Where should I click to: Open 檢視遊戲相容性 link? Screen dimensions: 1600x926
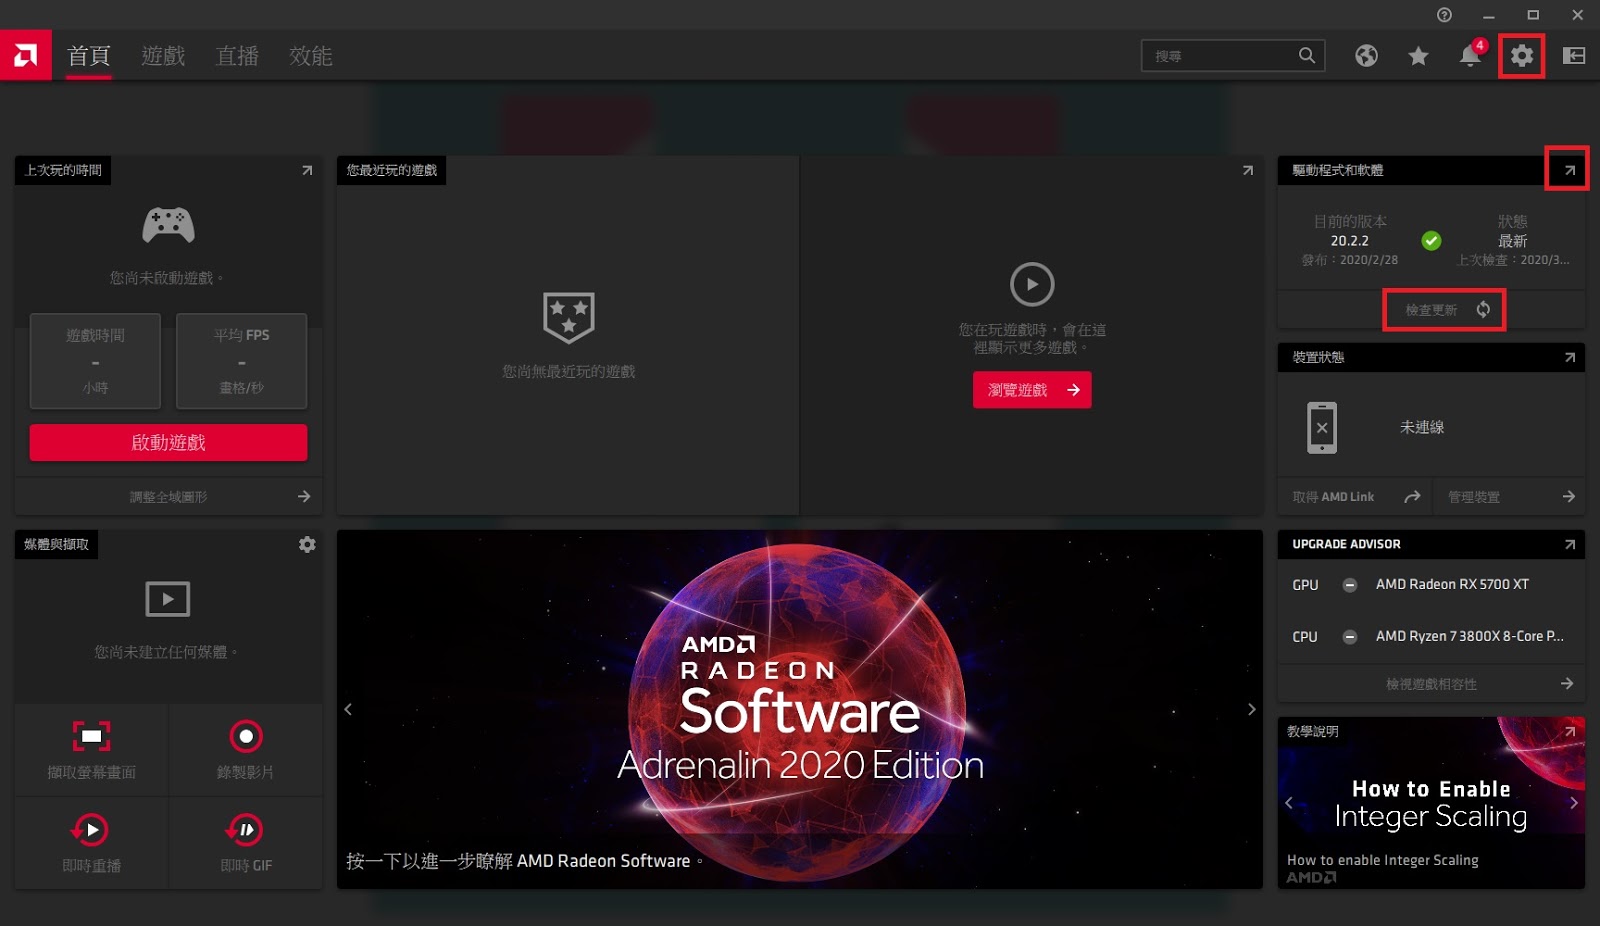pyautogui.click(x=1431, y=684)
